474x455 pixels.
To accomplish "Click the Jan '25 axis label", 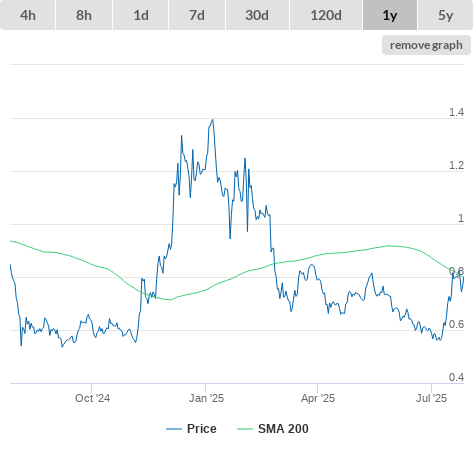I will pos(206,398).
